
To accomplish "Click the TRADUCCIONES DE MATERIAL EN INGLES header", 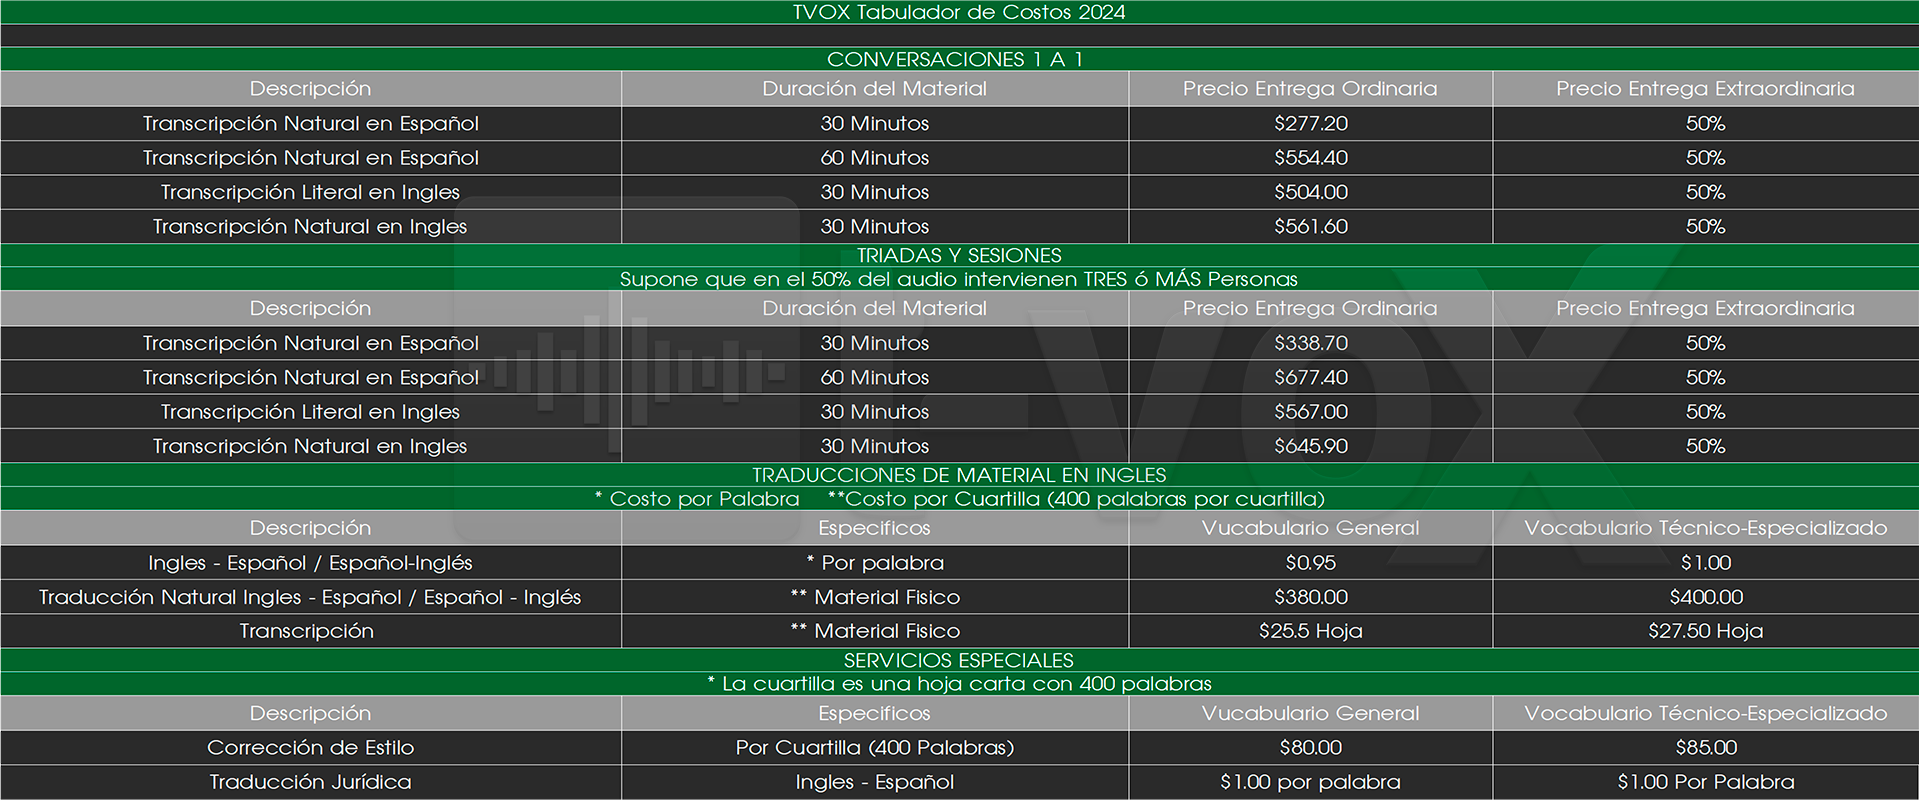I will coord(958,475).
